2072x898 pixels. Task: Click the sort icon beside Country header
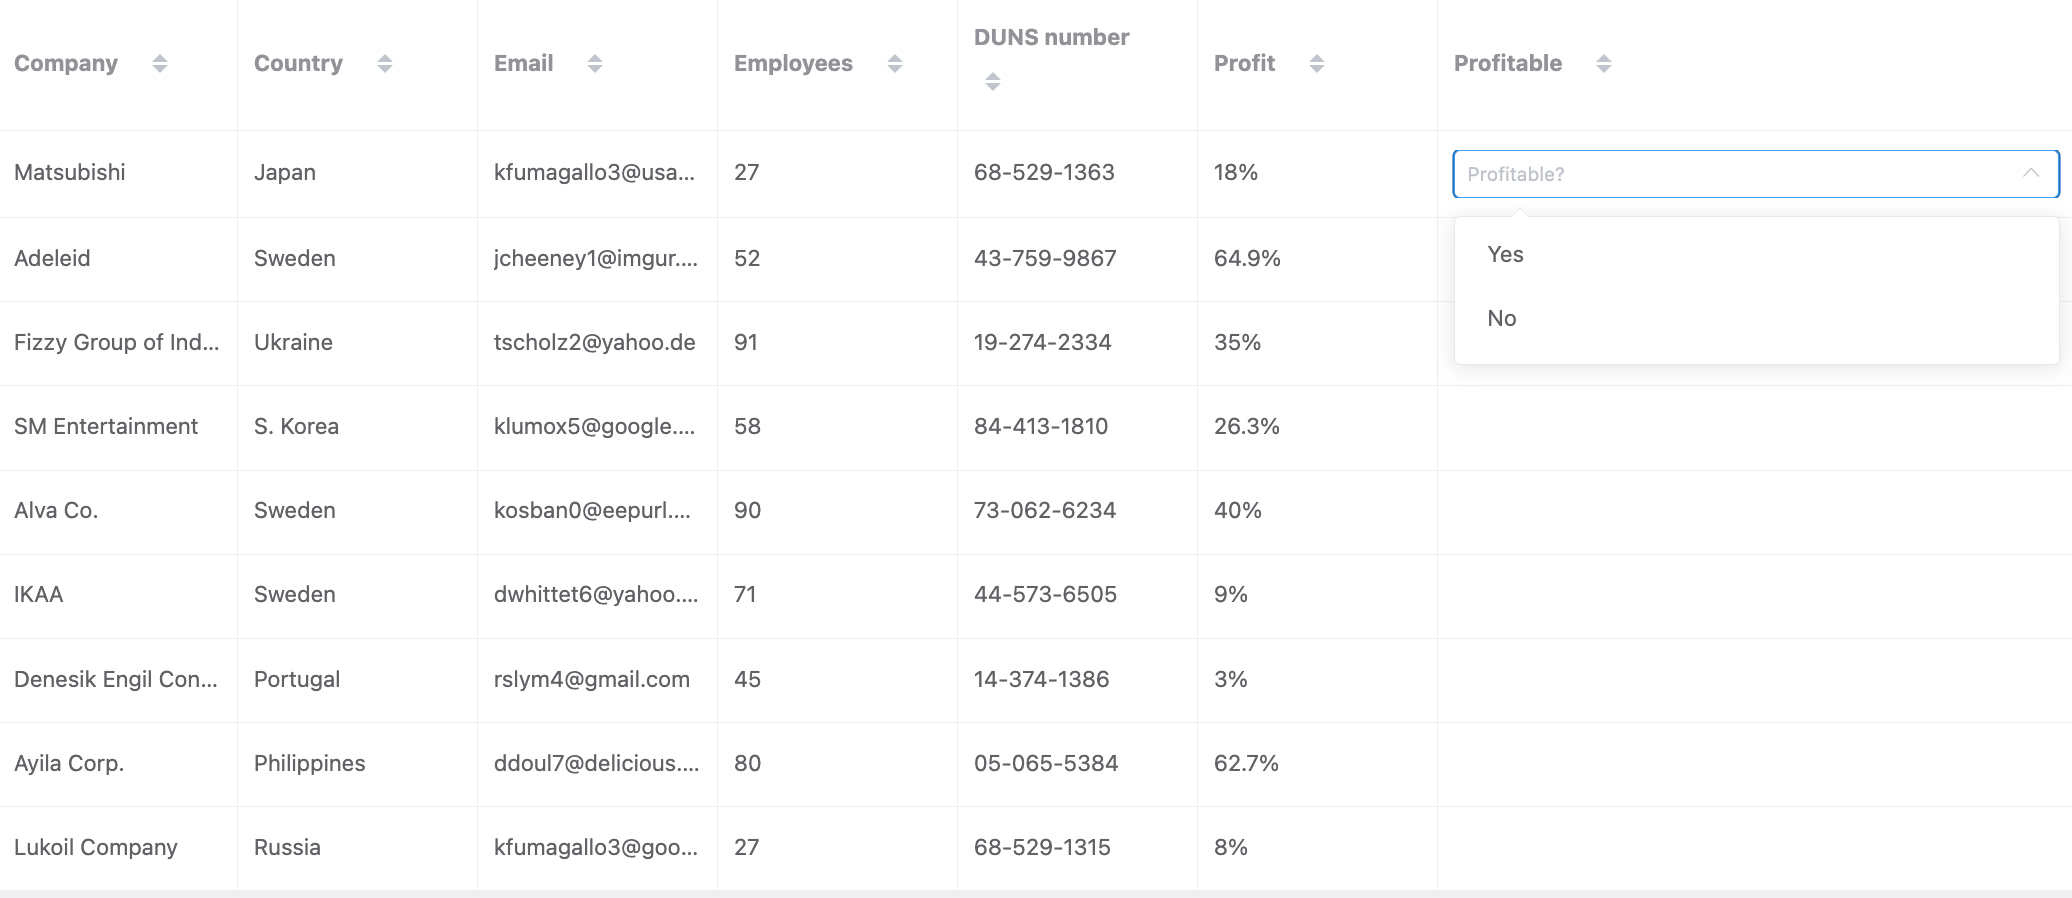[384, 64]
